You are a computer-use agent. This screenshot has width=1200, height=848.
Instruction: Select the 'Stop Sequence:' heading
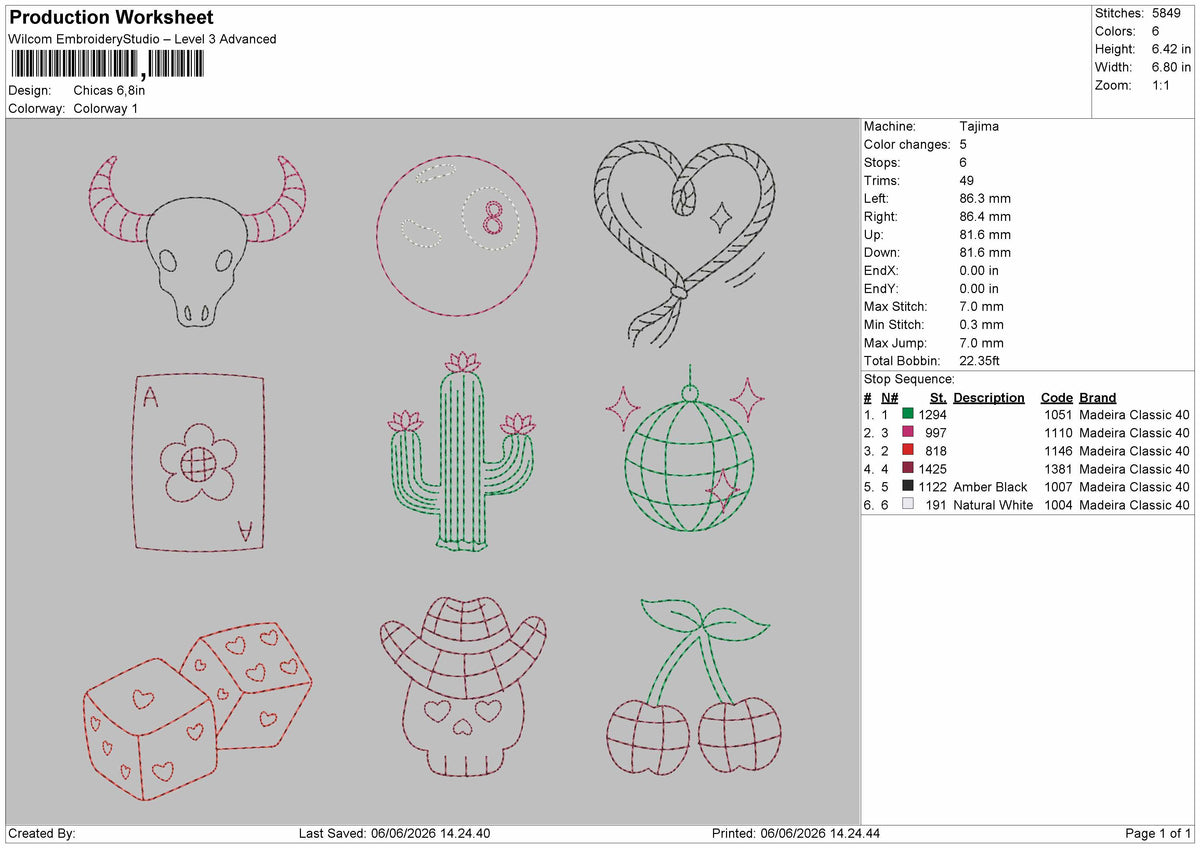point(909,379)
